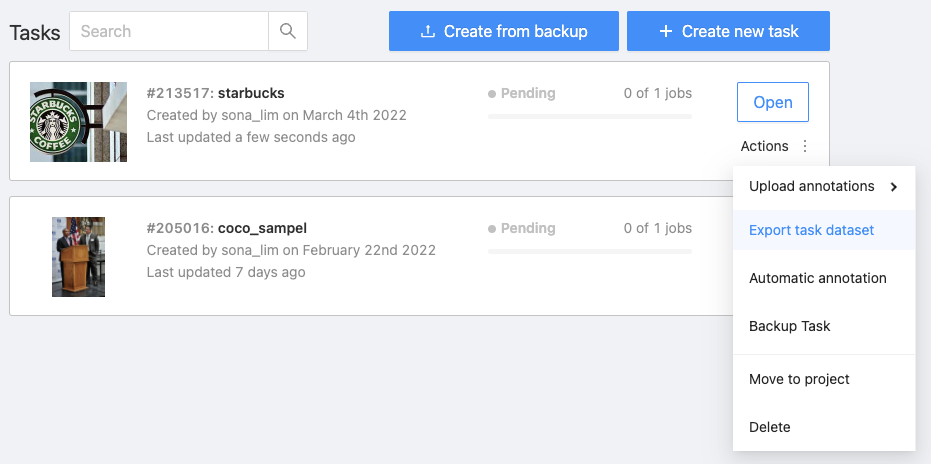
Task: Click '0 of 1 jobs' on starbucks row
Action: click(x=658, y=93)
